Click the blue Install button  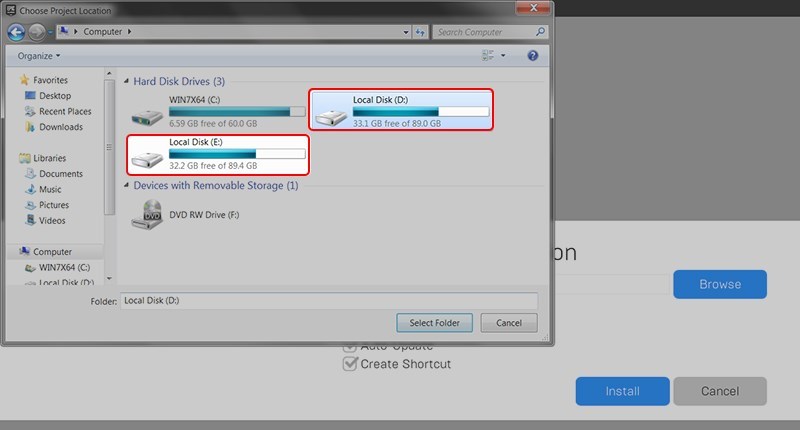622,391
